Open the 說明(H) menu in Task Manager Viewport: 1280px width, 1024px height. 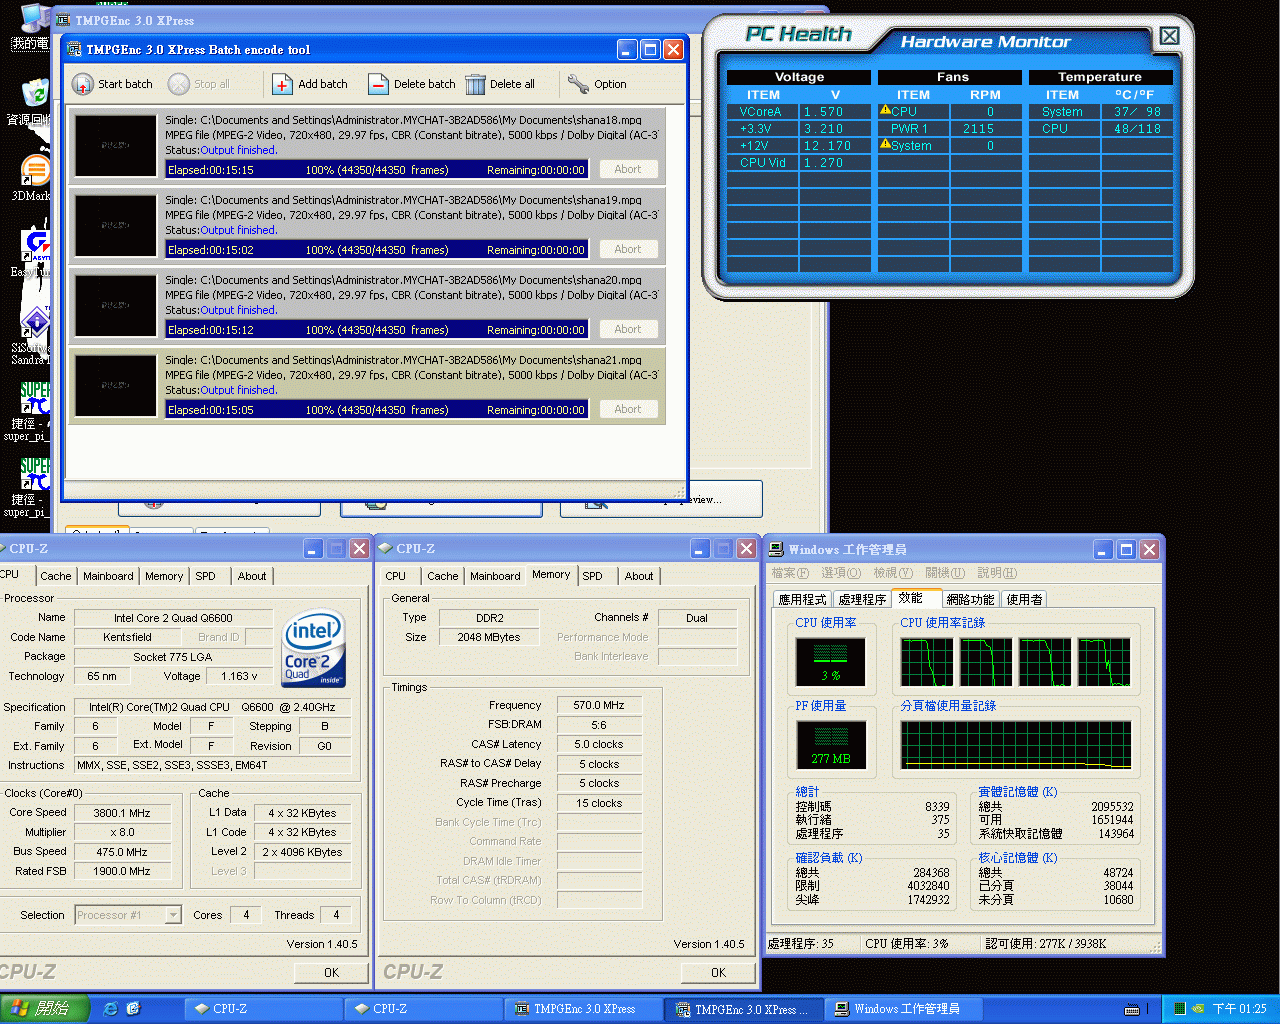(997, 573)
